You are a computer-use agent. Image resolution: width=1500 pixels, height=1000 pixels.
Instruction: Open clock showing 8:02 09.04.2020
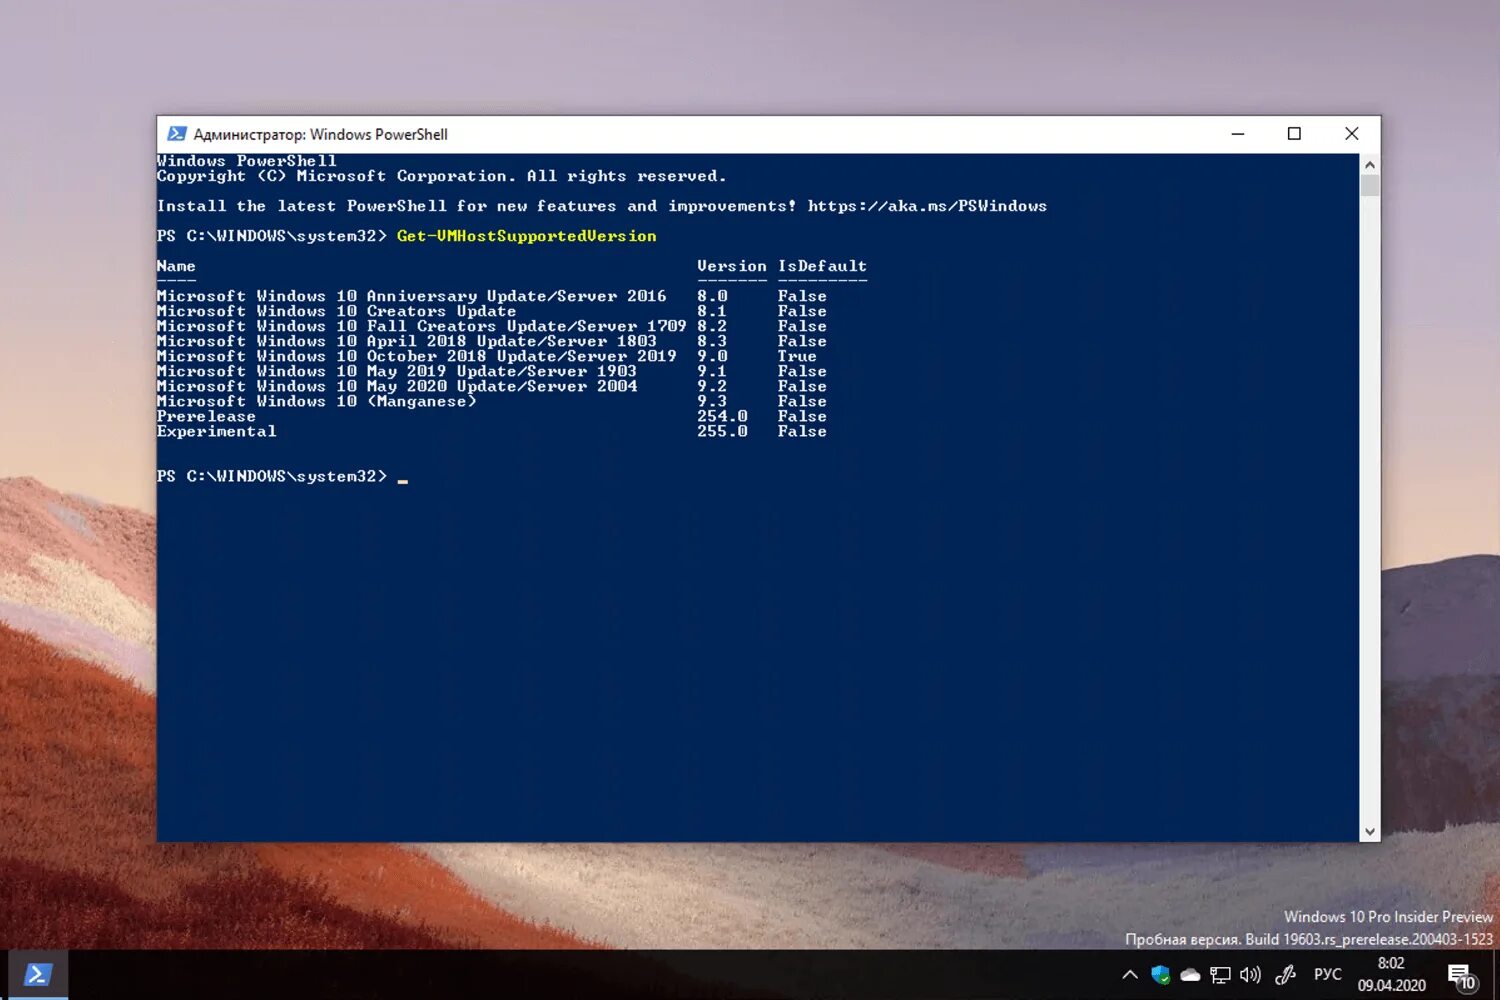tap(1391, 974)
